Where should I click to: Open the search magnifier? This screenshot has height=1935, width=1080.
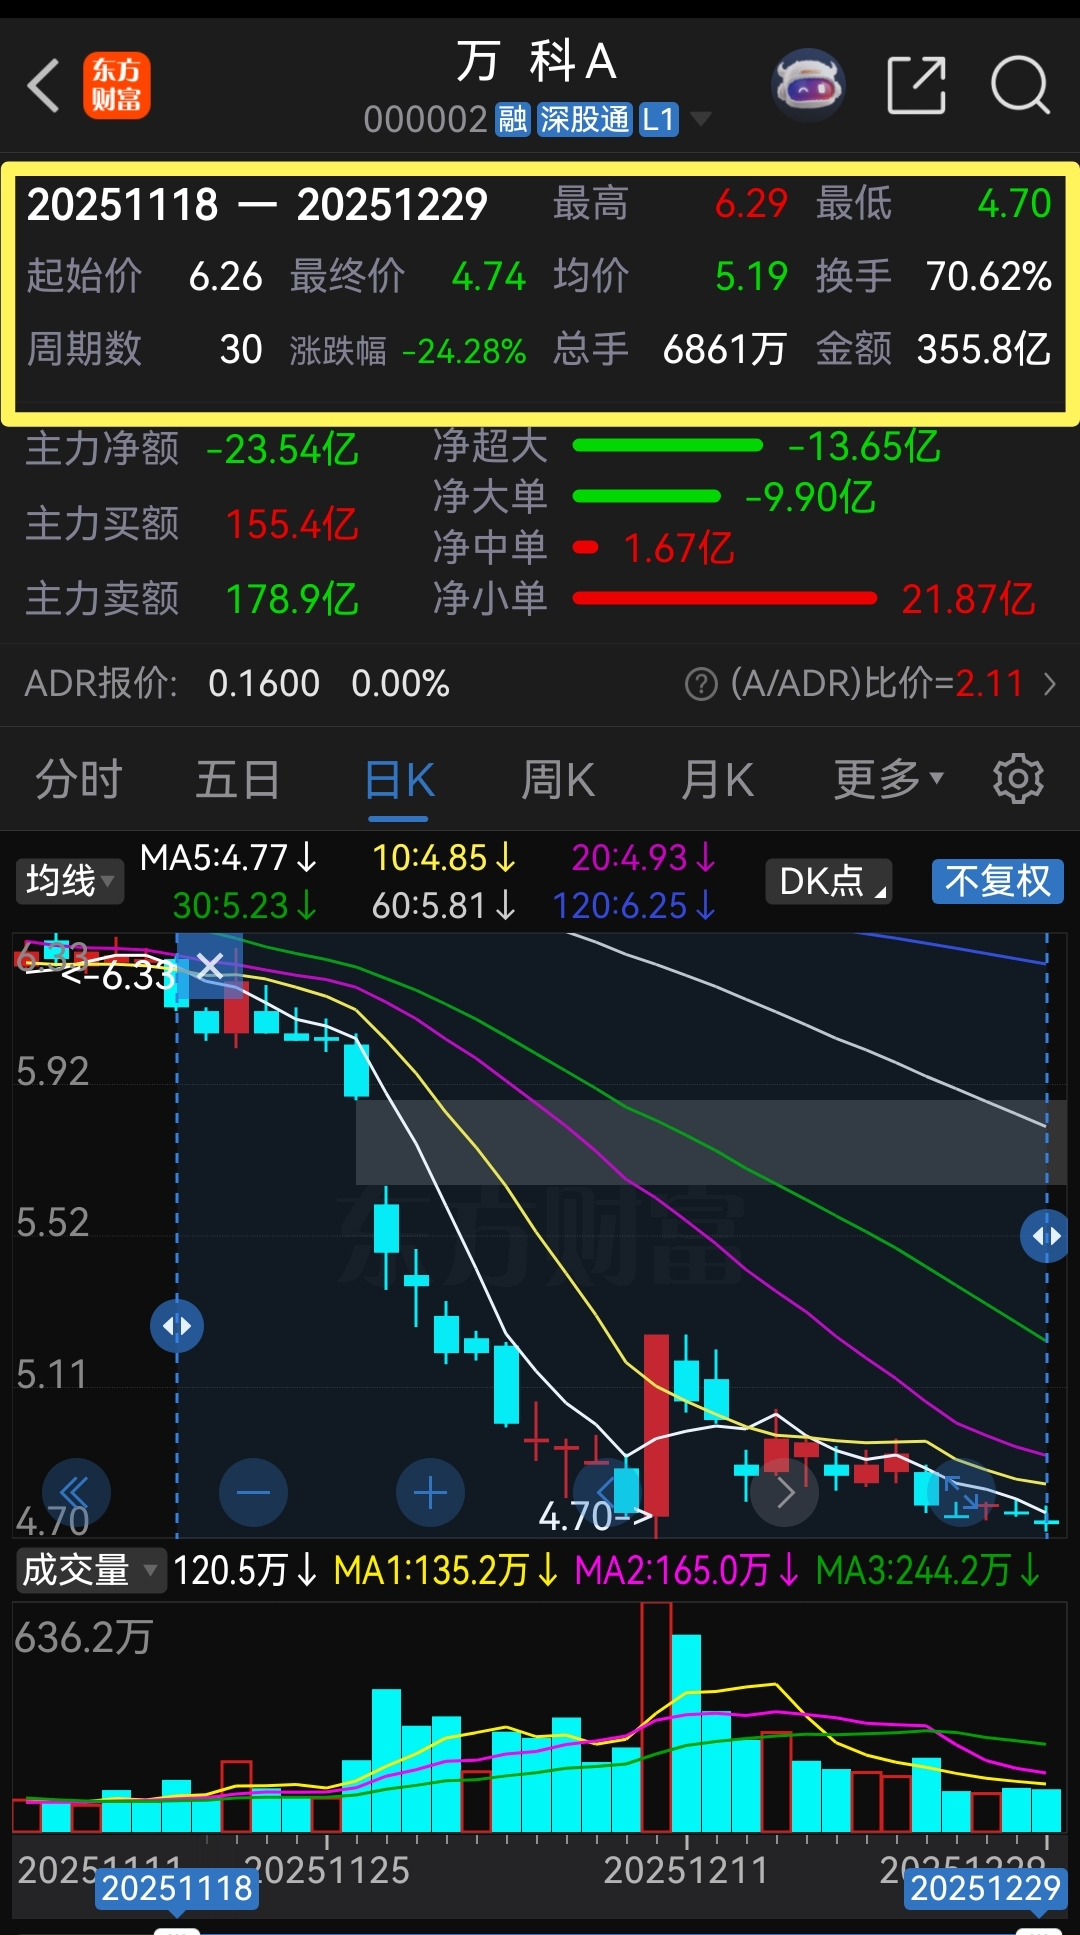1020,86
